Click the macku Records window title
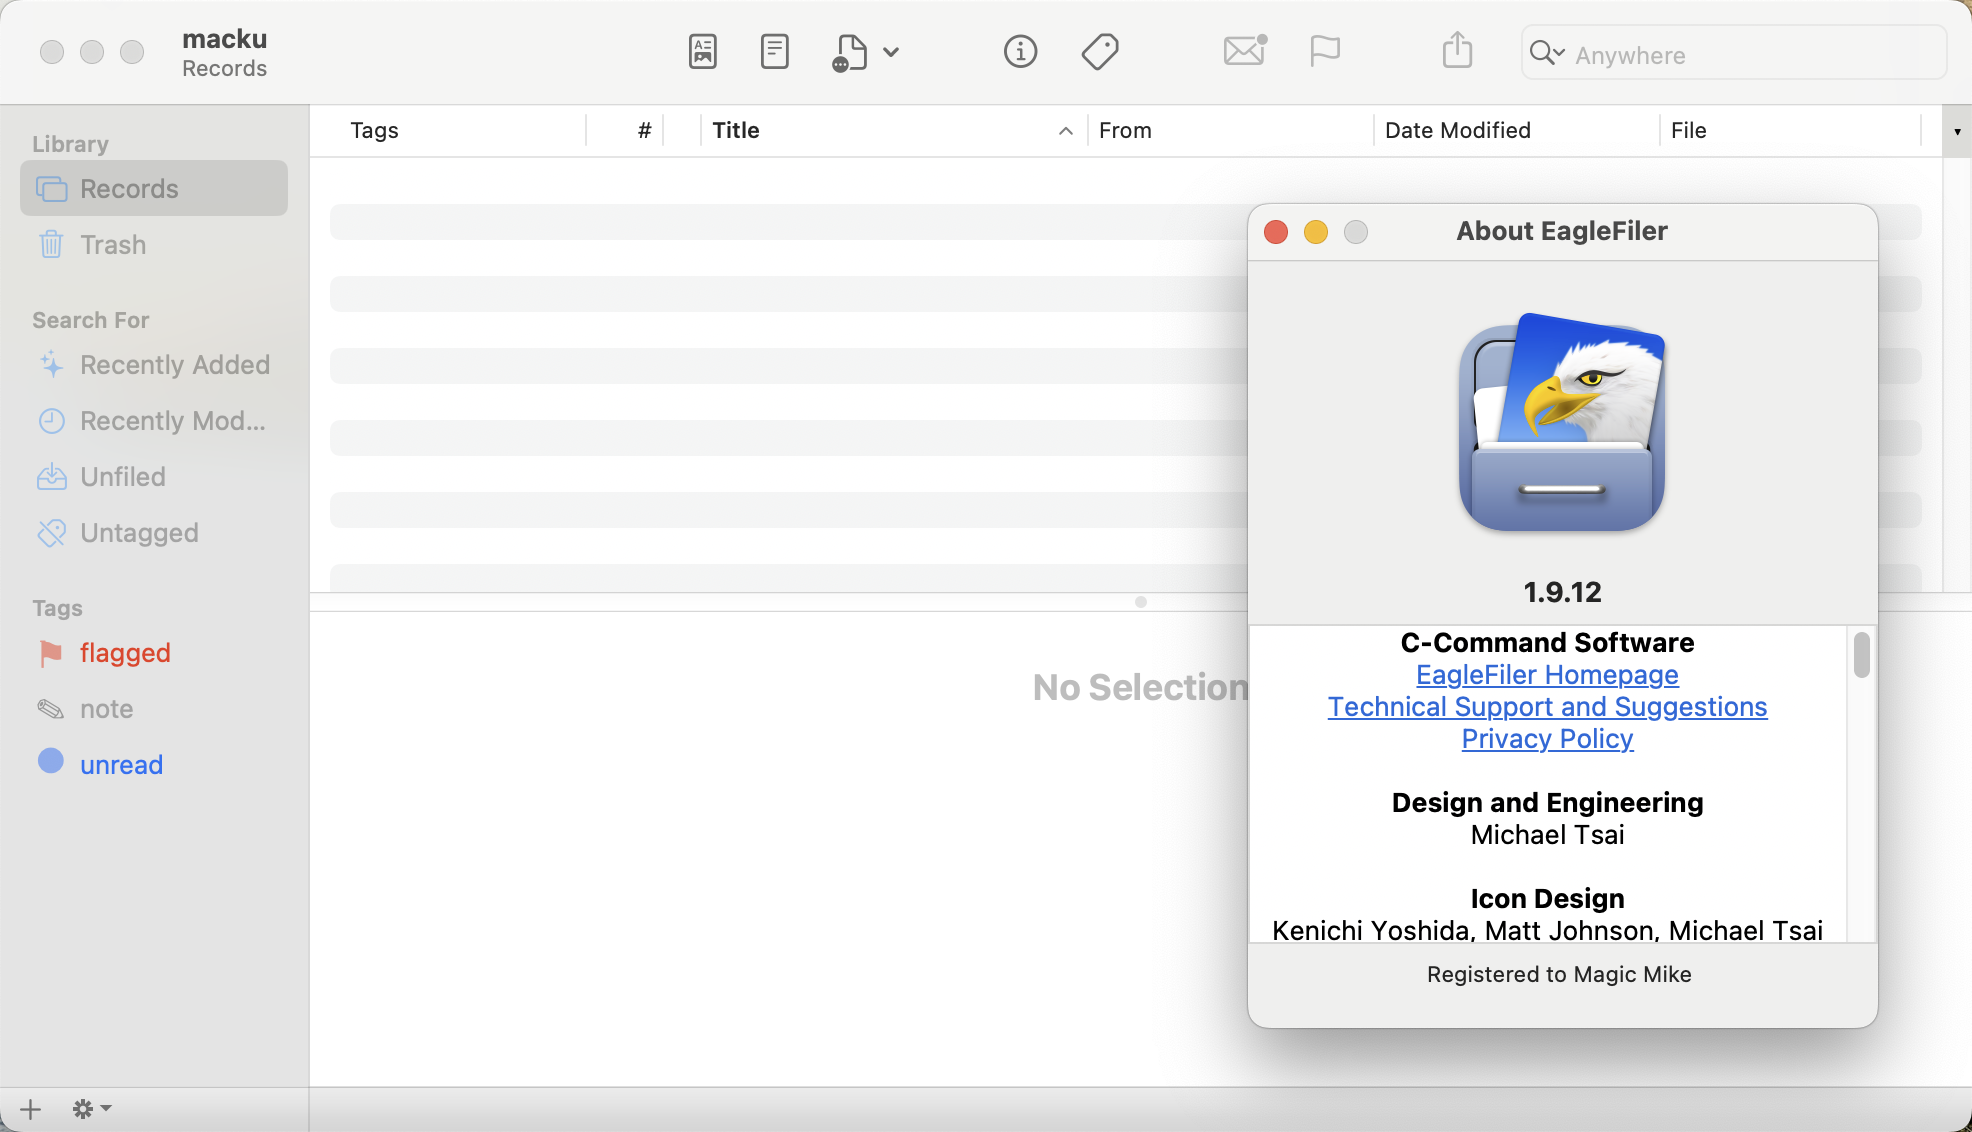1972x1132 pixels. pyautogui.click(x=225, y=52)
